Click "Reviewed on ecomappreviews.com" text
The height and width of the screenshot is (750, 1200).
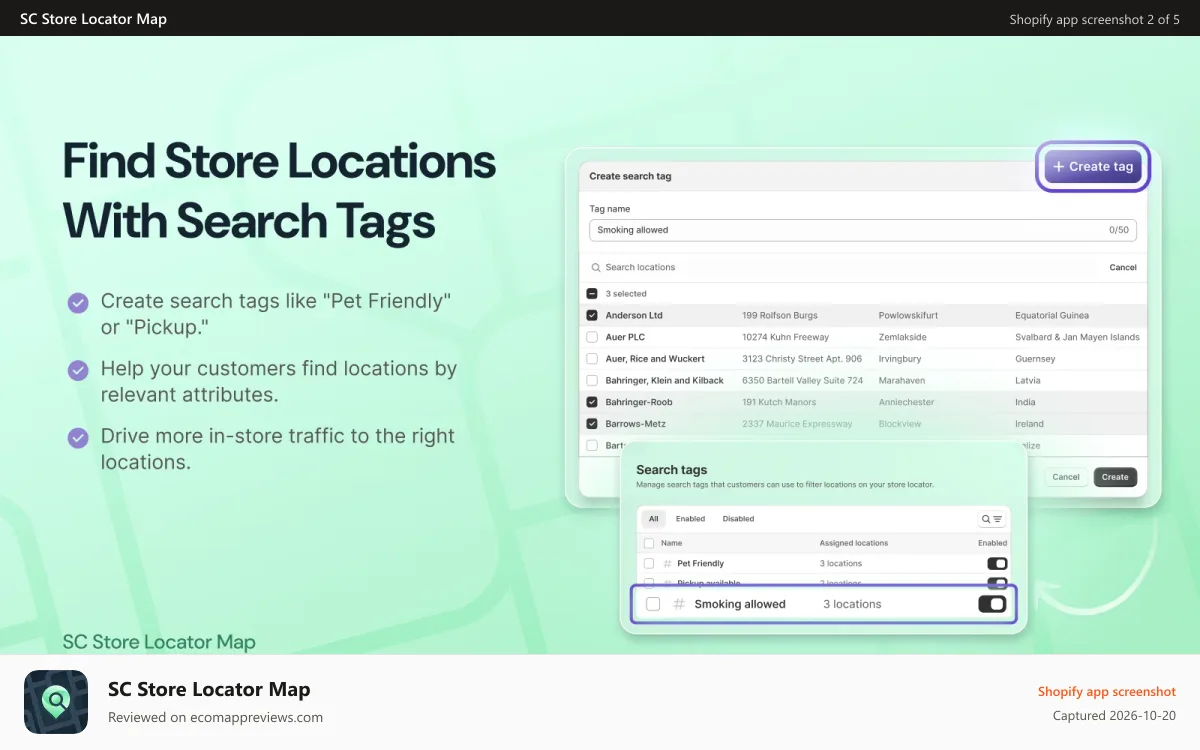[215, 717]
